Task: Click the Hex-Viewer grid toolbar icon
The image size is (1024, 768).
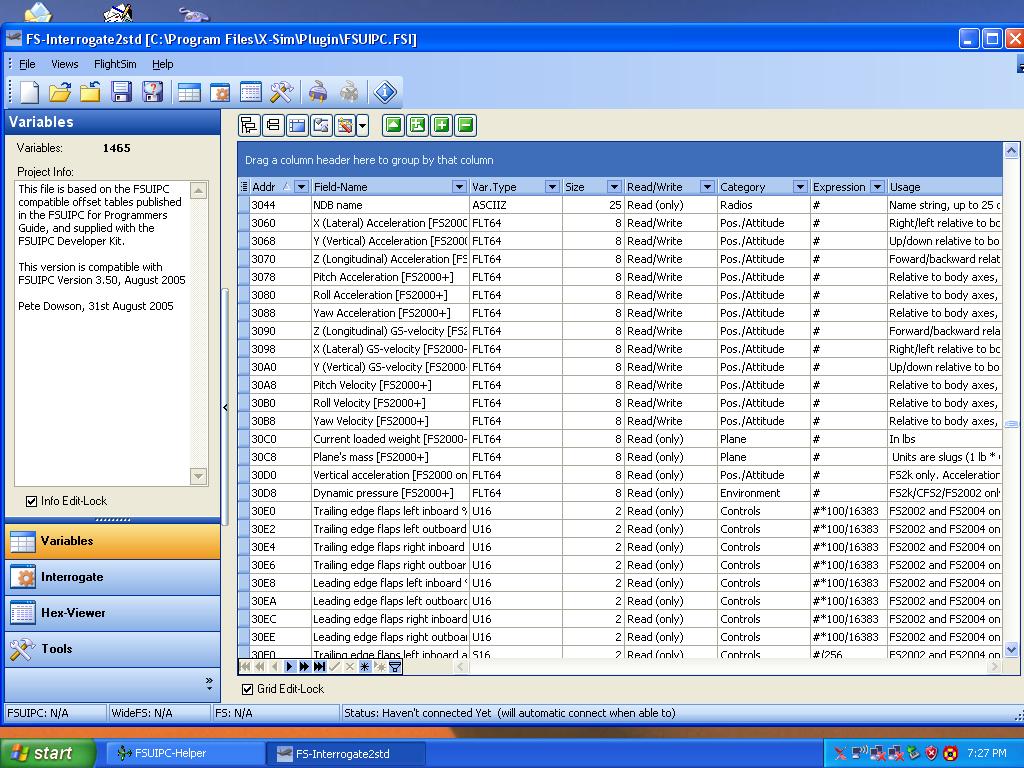Action: tap(251, 92)
